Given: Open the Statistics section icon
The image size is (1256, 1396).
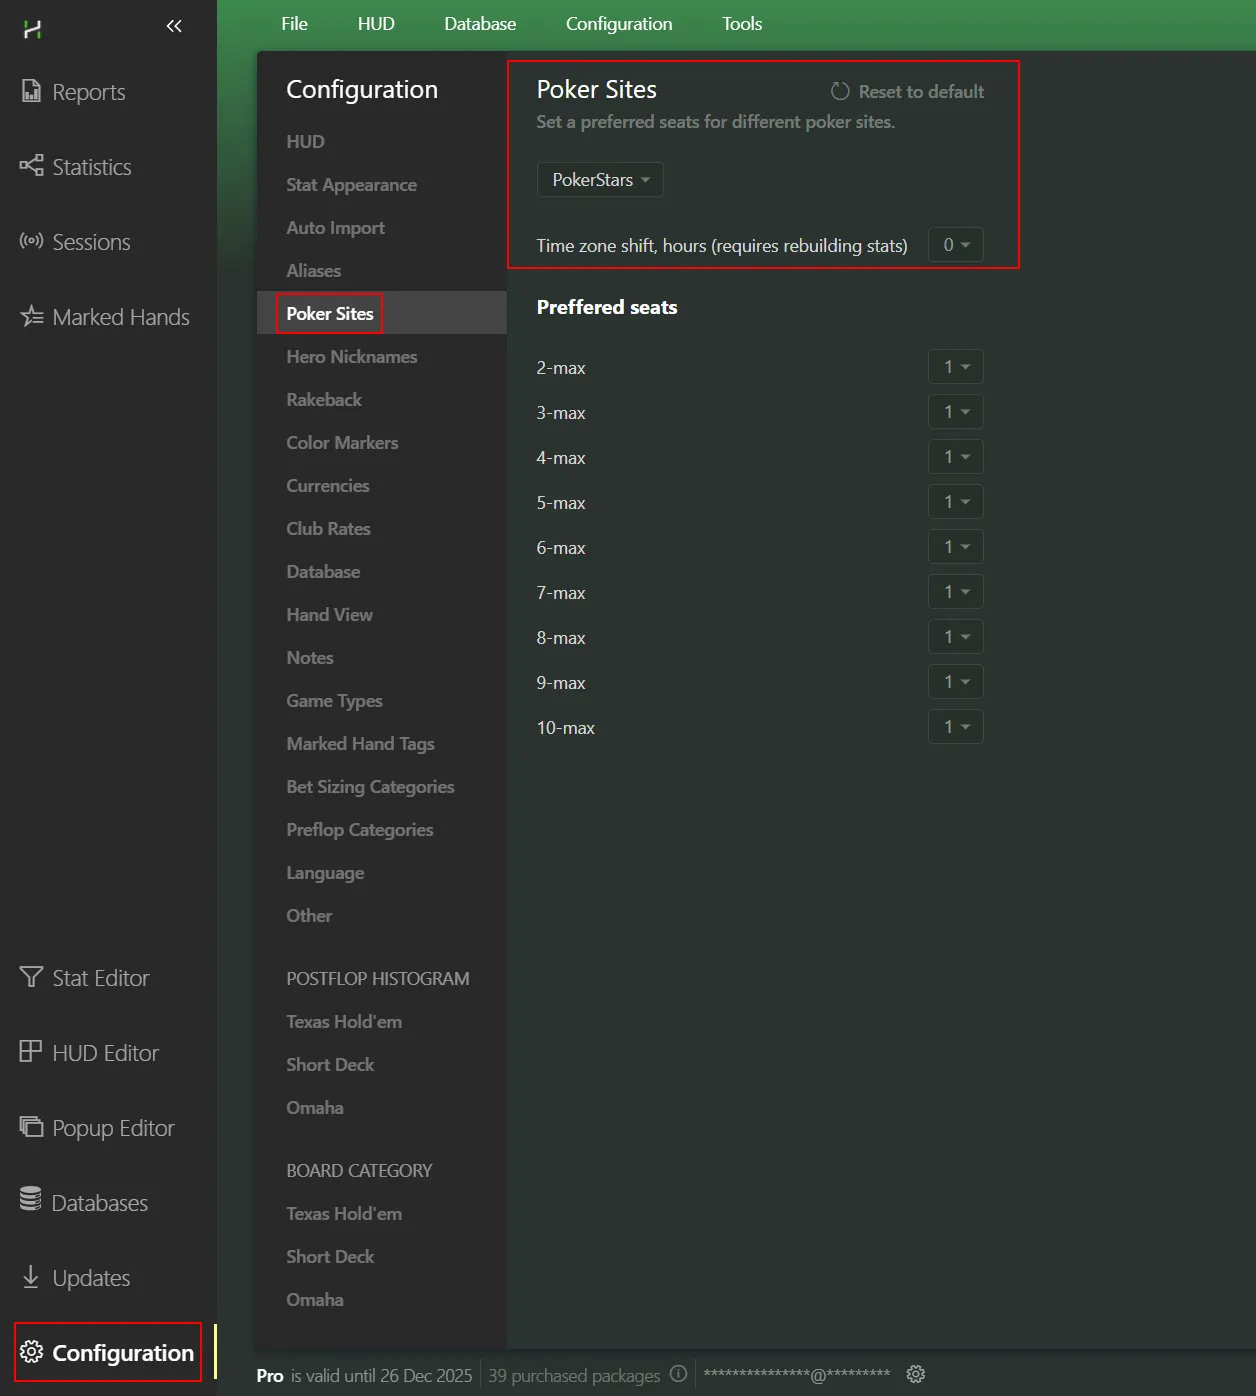Looking at the screenshot, I should tap(31, 166).
